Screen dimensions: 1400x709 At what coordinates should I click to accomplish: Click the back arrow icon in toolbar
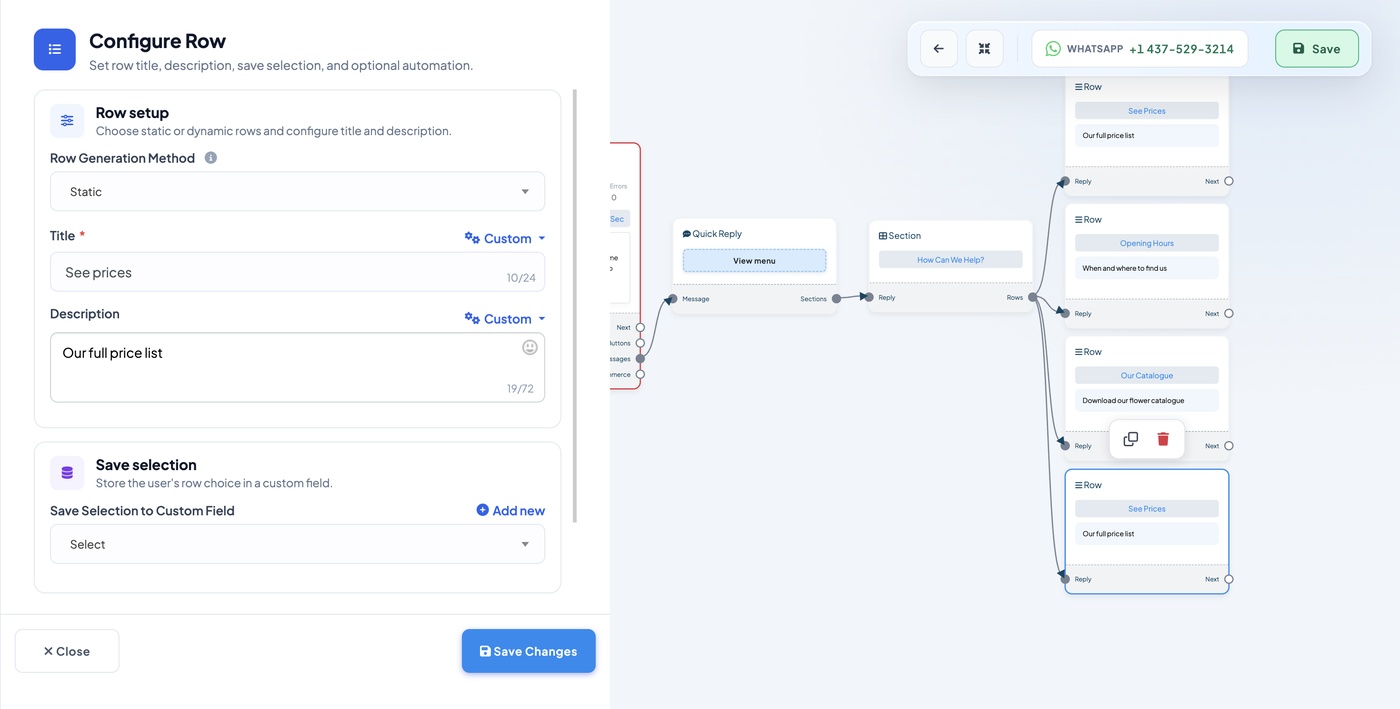[939, 48]
